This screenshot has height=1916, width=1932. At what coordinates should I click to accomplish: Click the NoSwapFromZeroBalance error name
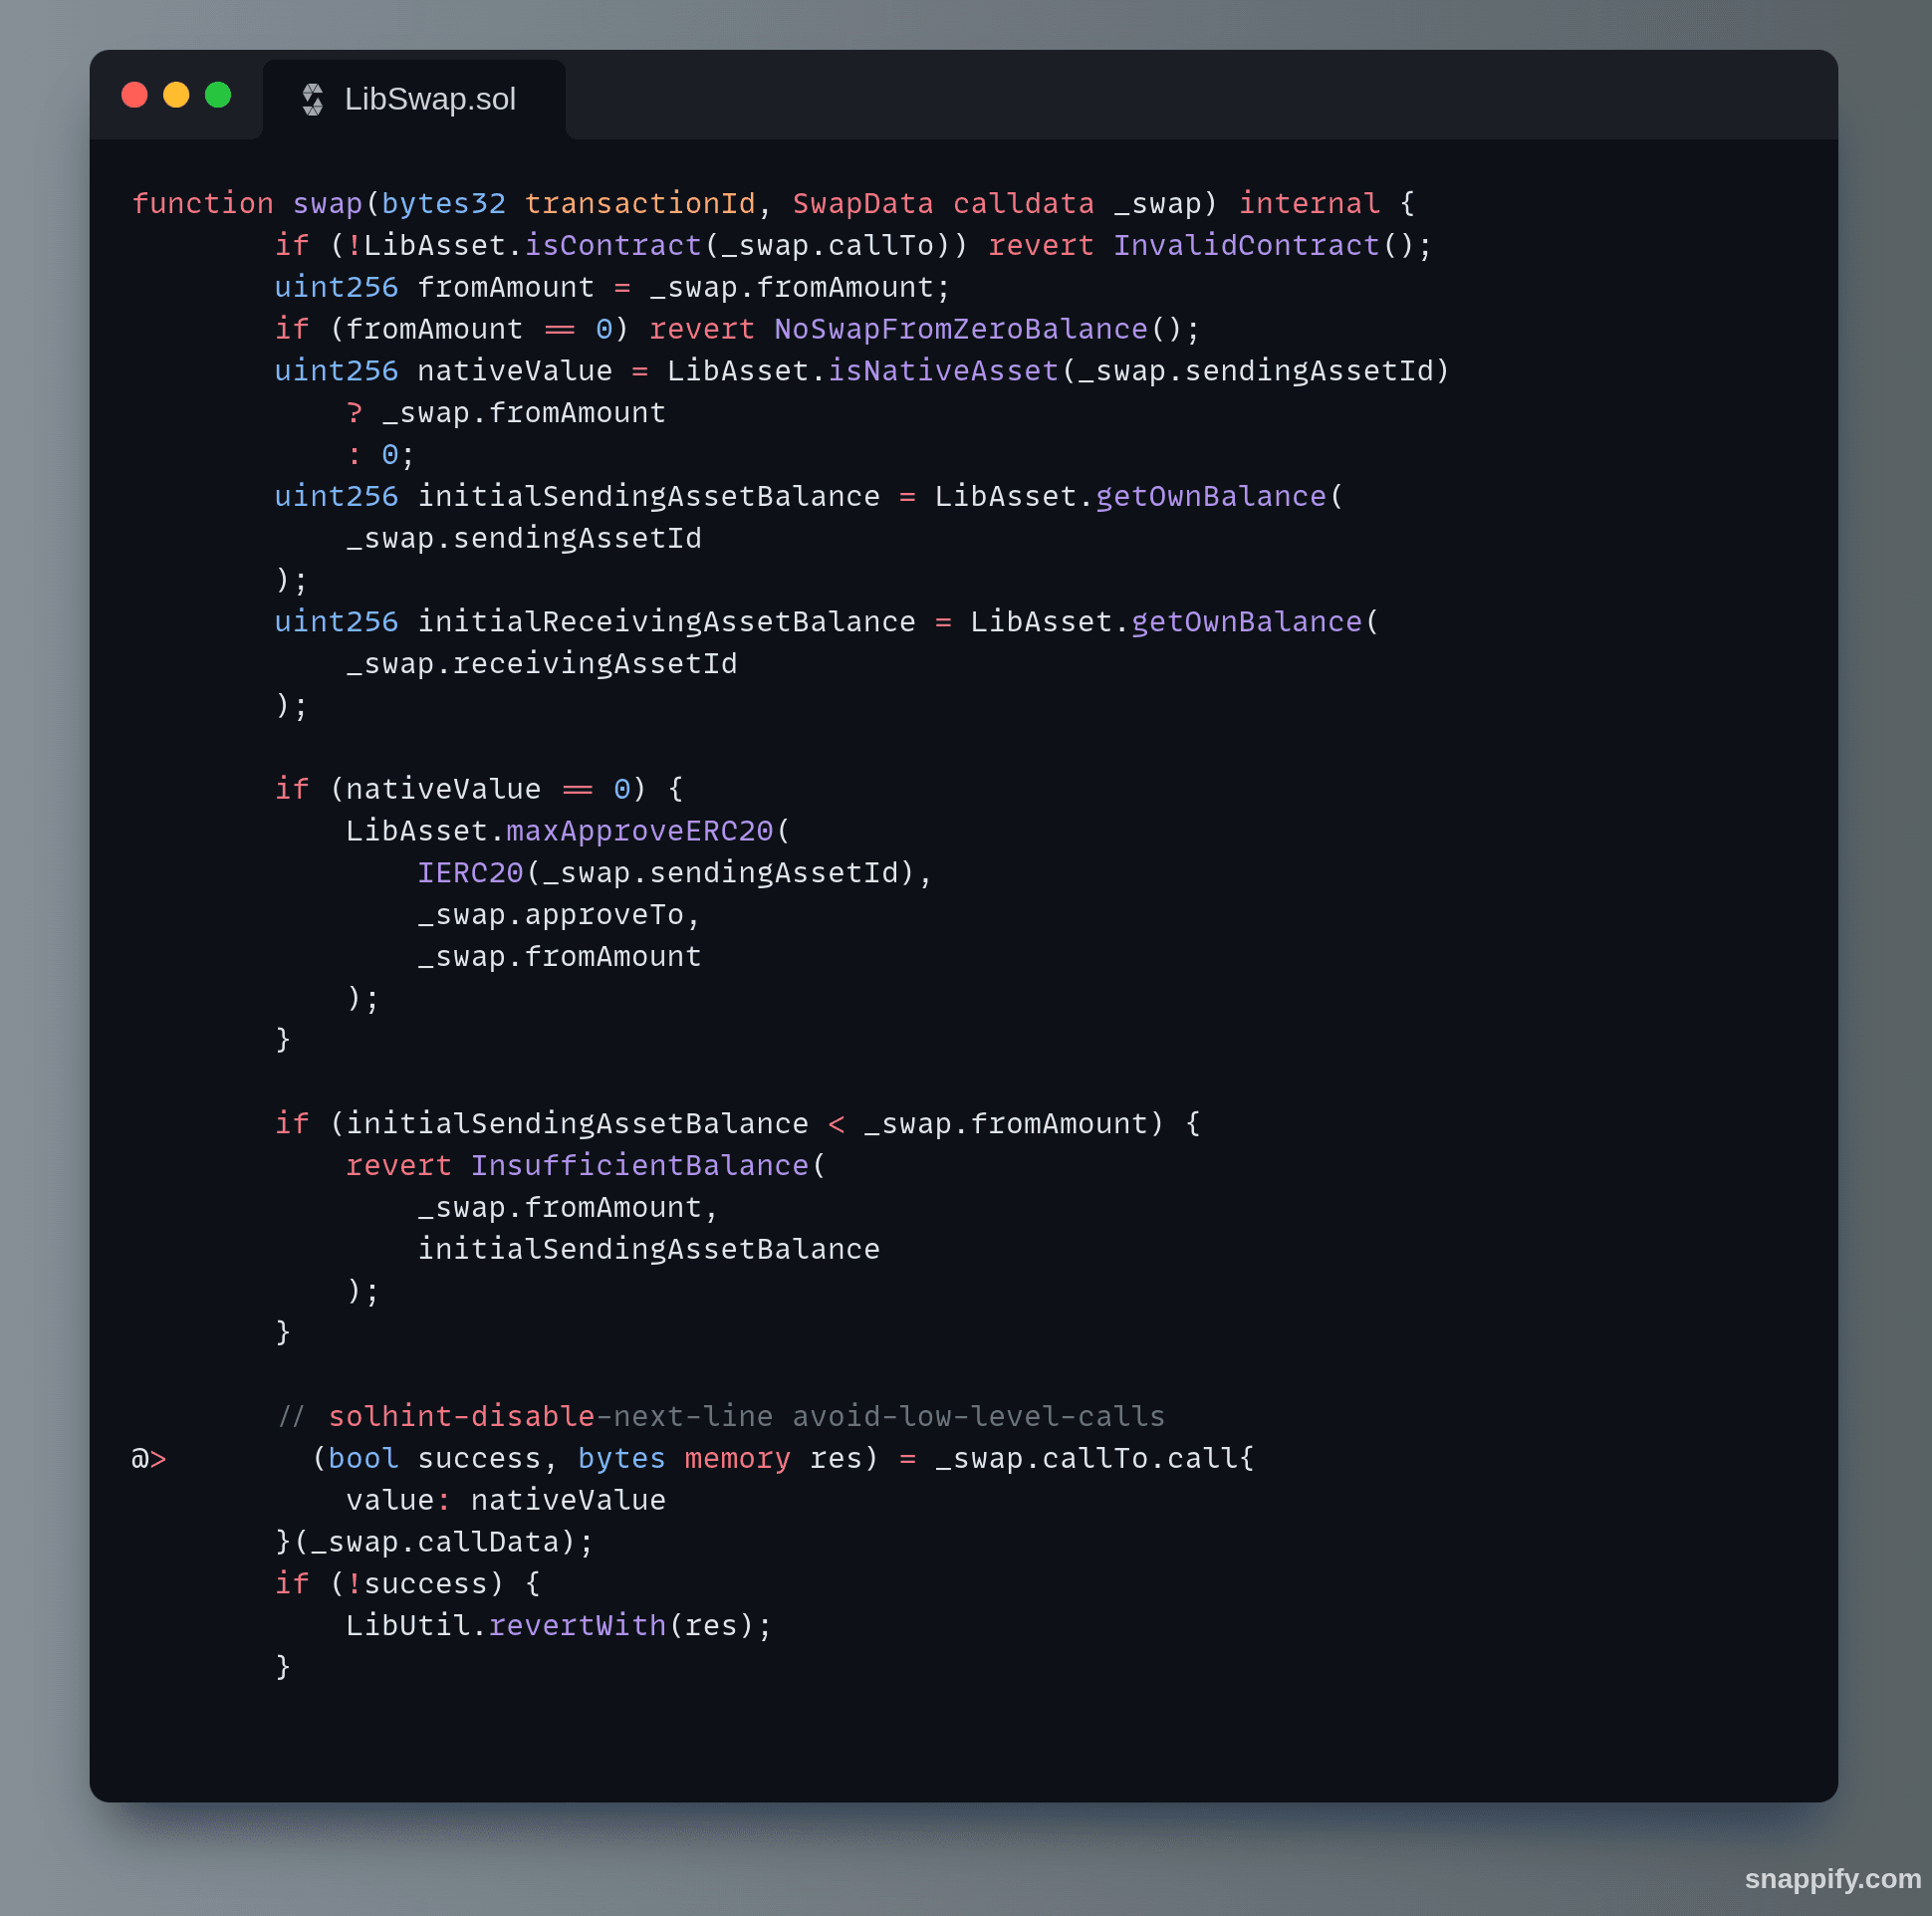pyautogui.click(x=960, y=329)
